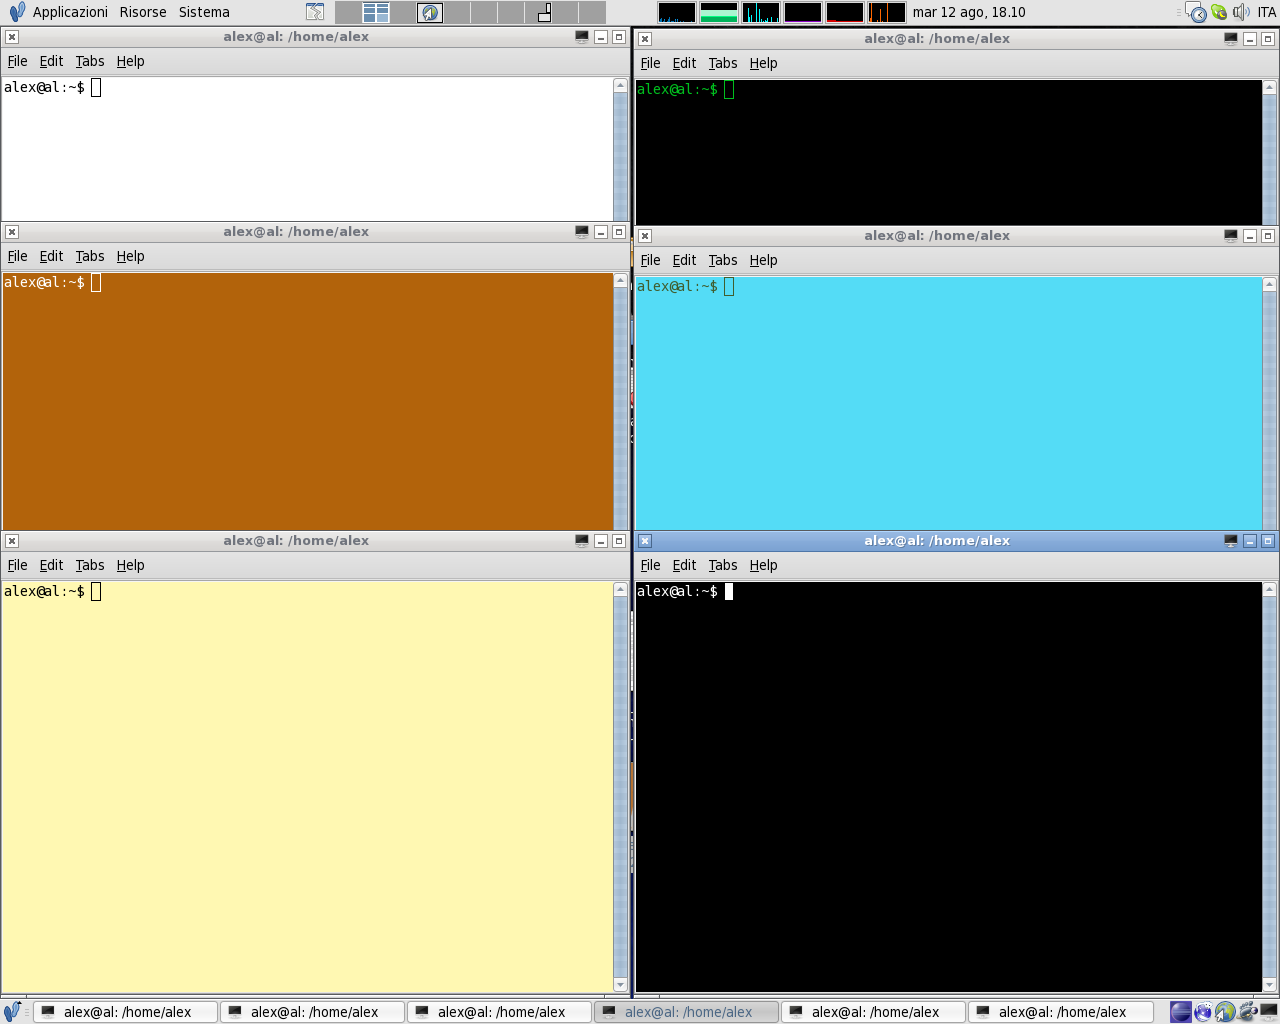Click the volume speaker icon in the top panel
Viewport: 1280px width, 1024px height.
click(1241, 12)
